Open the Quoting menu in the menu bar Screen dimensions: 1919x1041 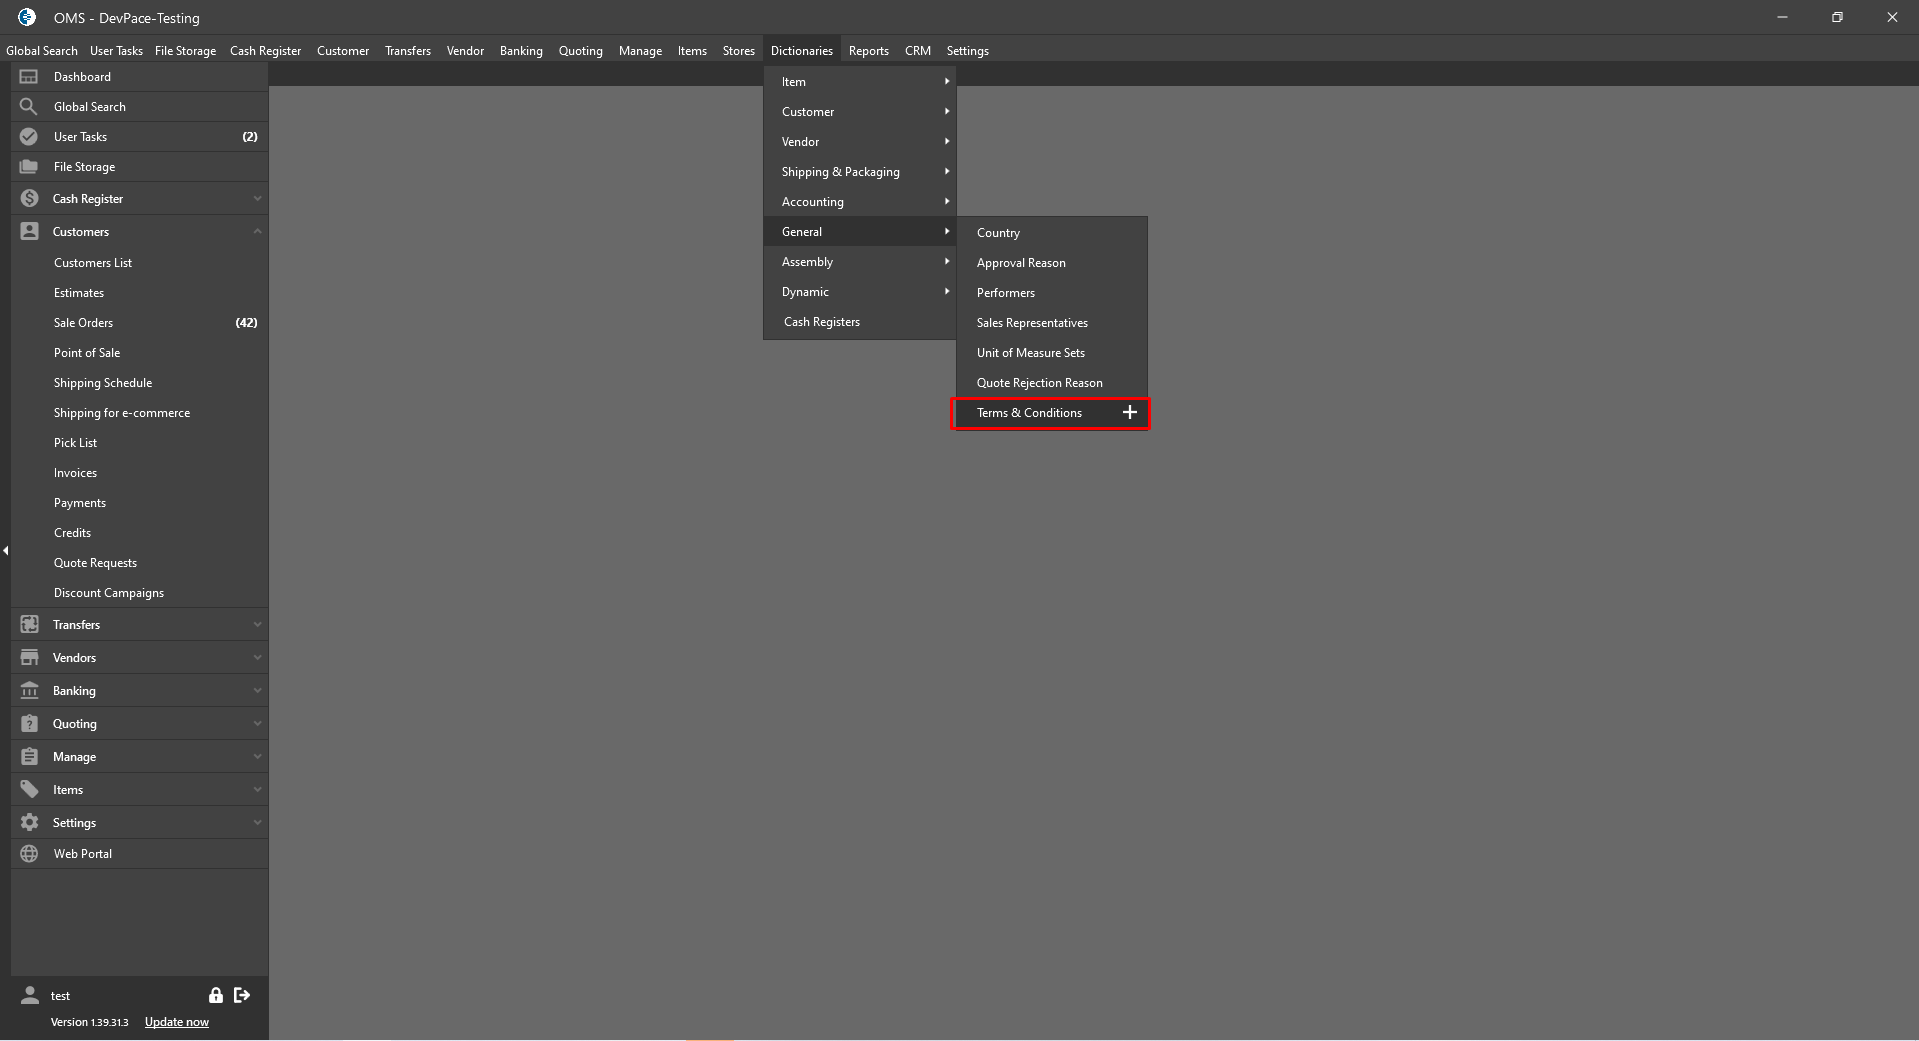(580, 51)
